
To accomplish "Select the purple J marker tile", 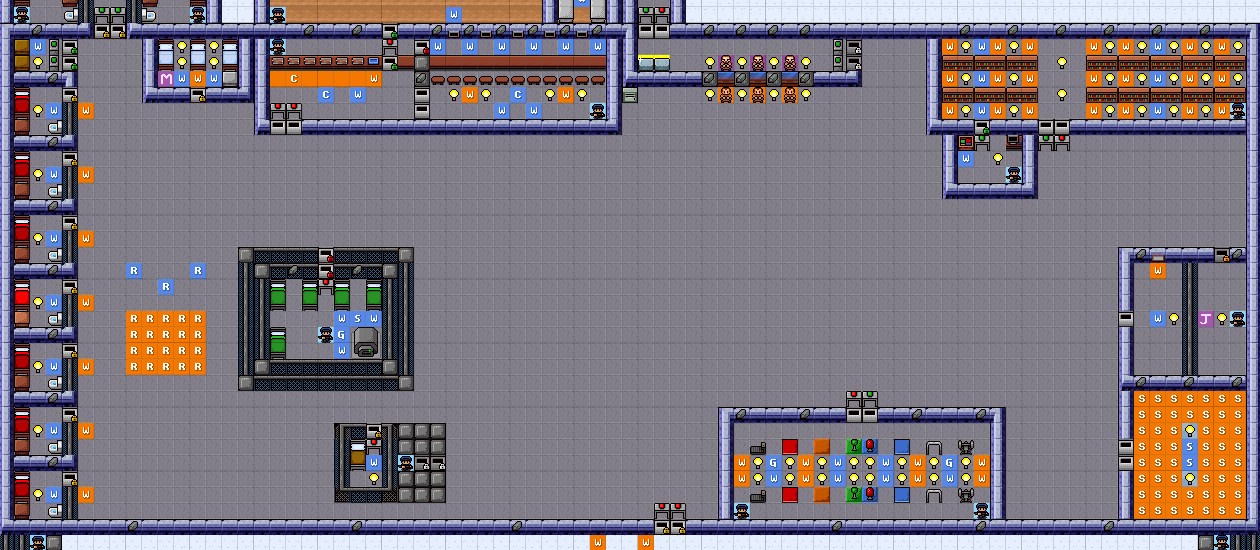I will tap(1206, 318).
